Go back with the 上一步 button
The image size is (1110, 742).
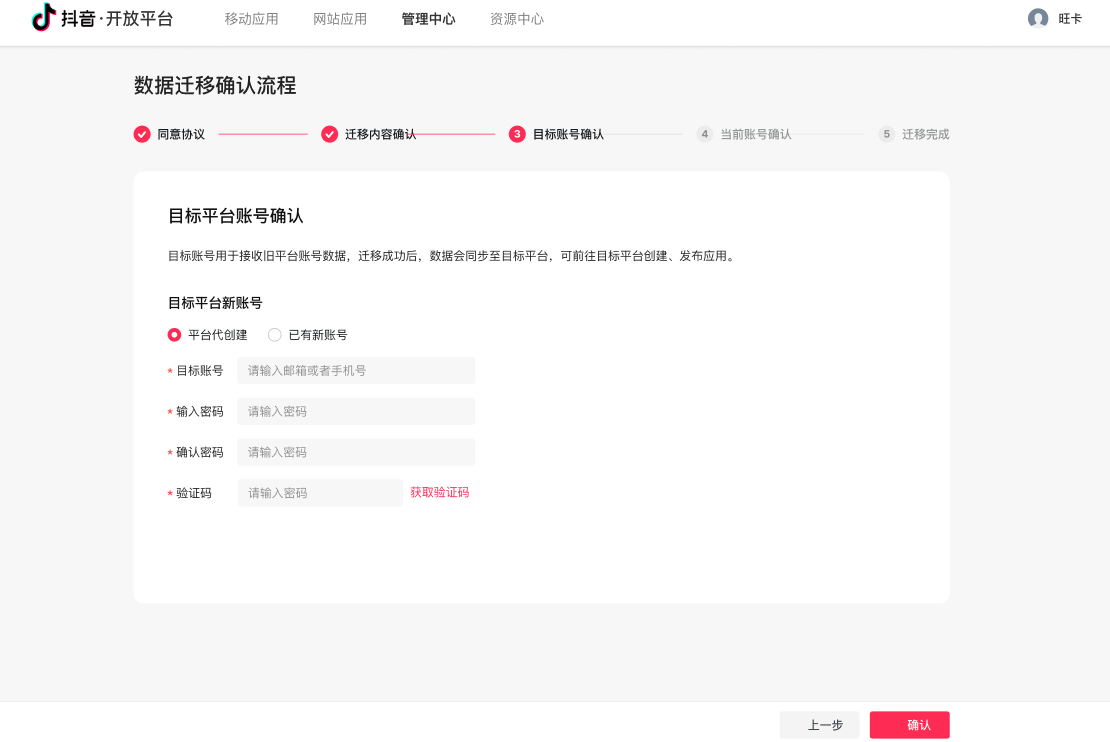[x=825, y=725]
